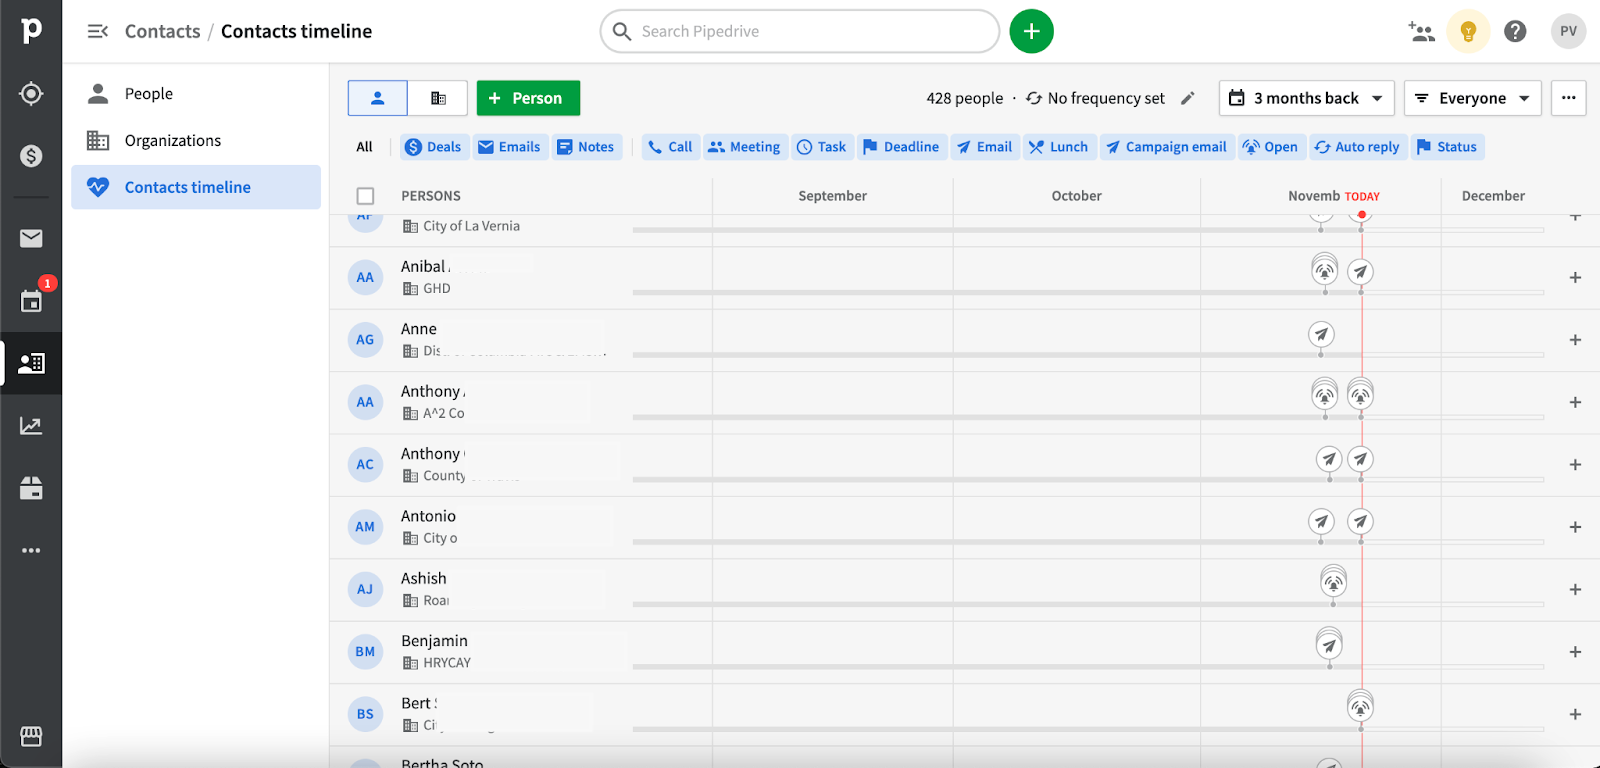
Task: Open the Leads inbox from the sidebar
Action: coord(31,93)
